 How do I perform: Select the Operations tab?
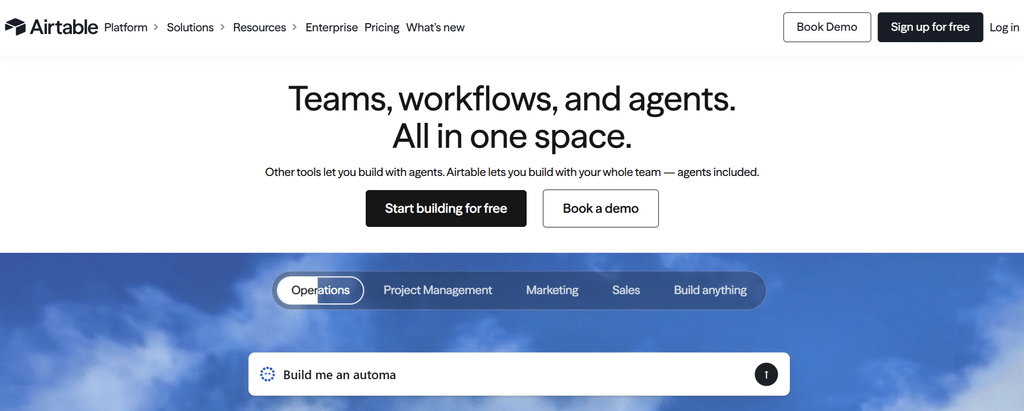pyautogui.click(x=320, y=290)
